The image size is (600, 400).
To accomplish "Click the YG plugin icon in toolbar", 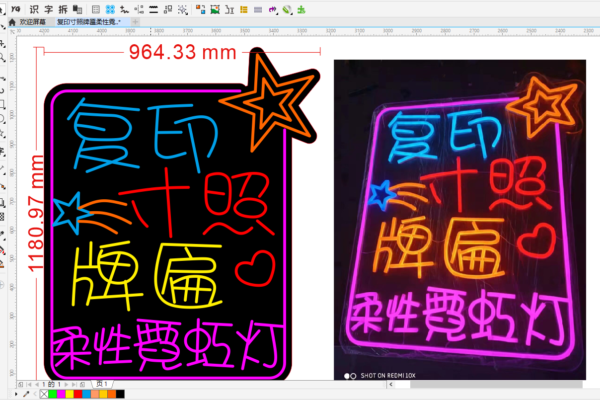I will [16, 9].
